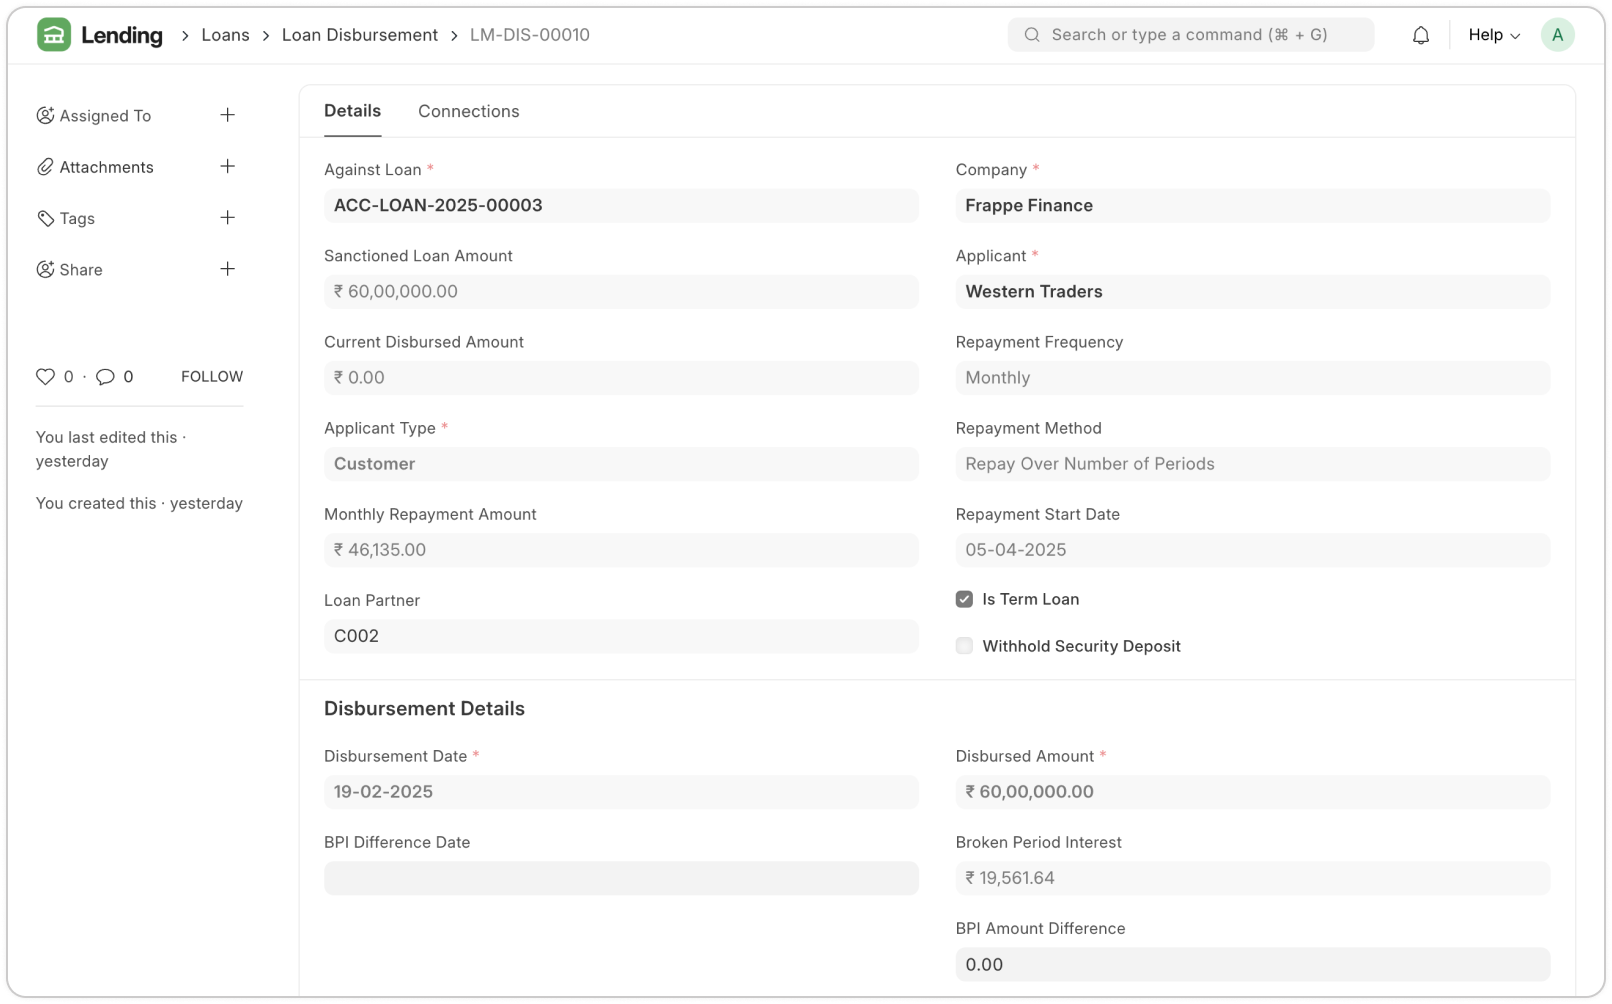This screenshot has width=1612, height=1004.
Task: Click the Lending app logo icon
Action: point(54,35)
